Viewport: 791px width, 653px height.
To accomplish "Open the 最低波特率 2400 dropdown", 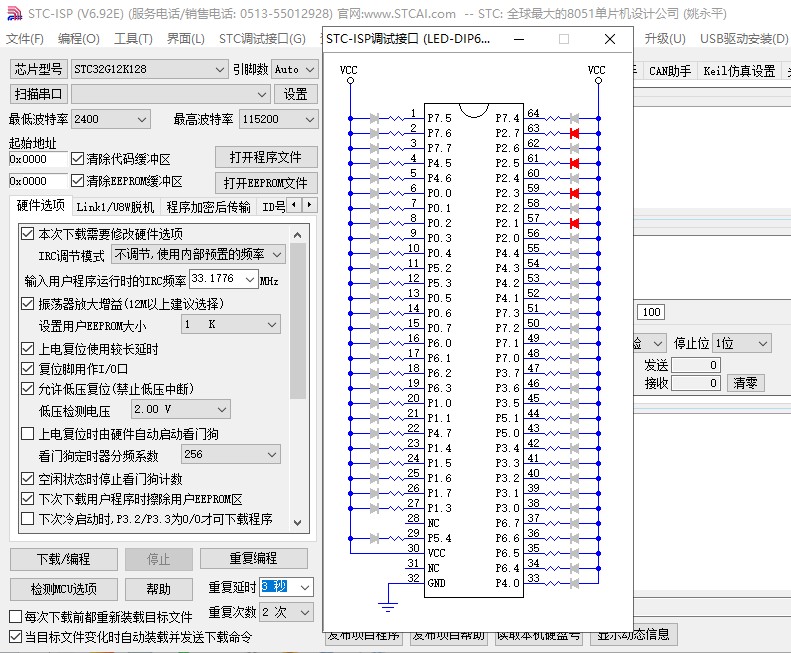I will pos(111,119).
